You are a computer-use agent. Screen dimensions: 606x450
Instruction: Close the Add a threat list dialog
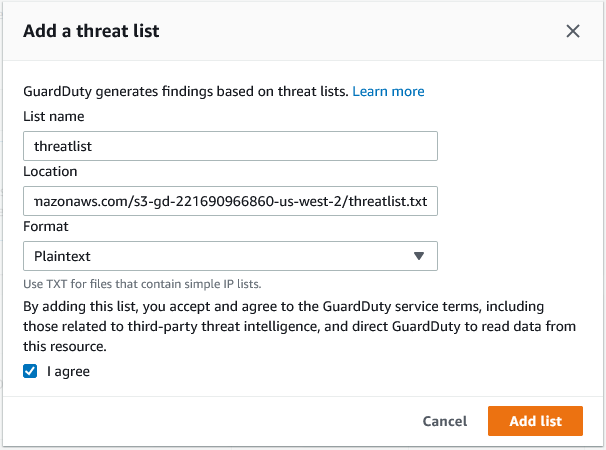pos(573,31)
